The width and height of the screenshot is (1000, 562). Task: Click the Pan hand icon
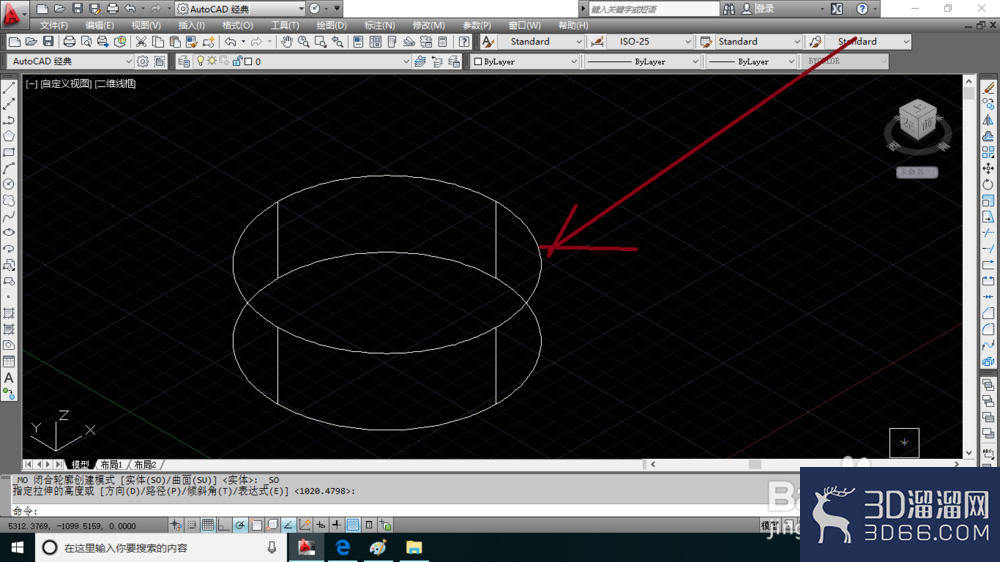(x=286, y=41)
